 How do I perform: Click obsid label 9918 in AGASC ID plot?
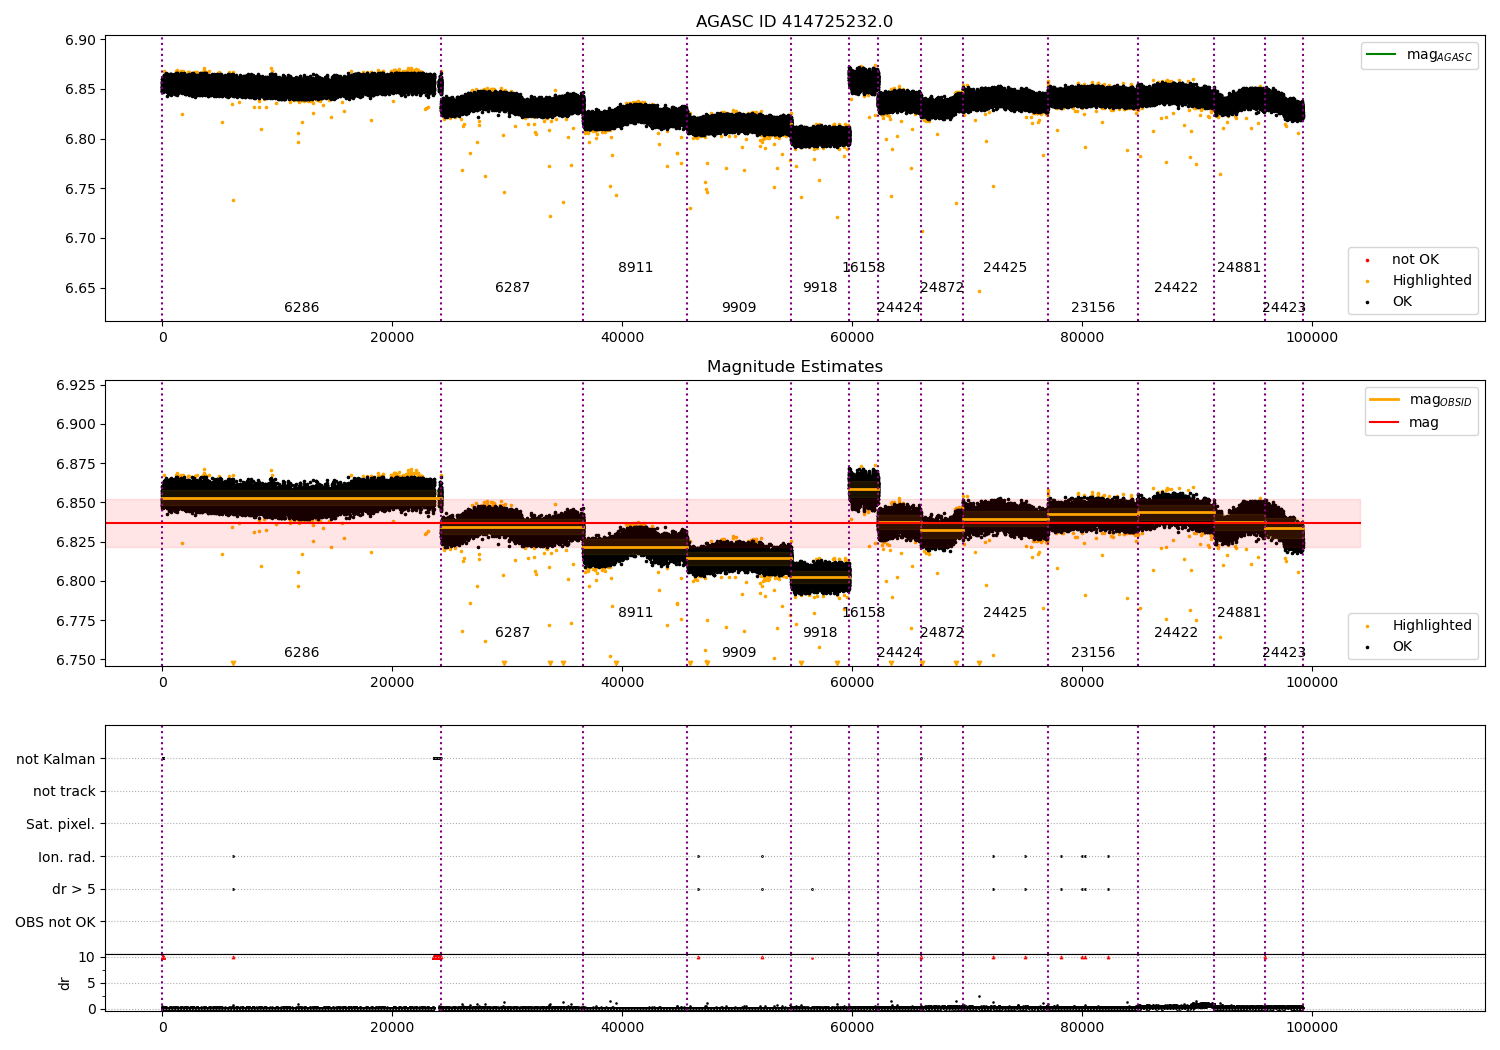point(820,288)
